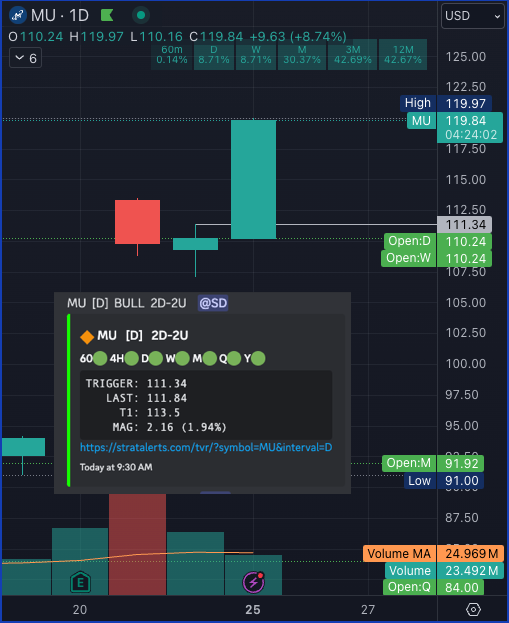Open the stratalerts.com MU link
509x623 pixels.
tap(206, 447)
